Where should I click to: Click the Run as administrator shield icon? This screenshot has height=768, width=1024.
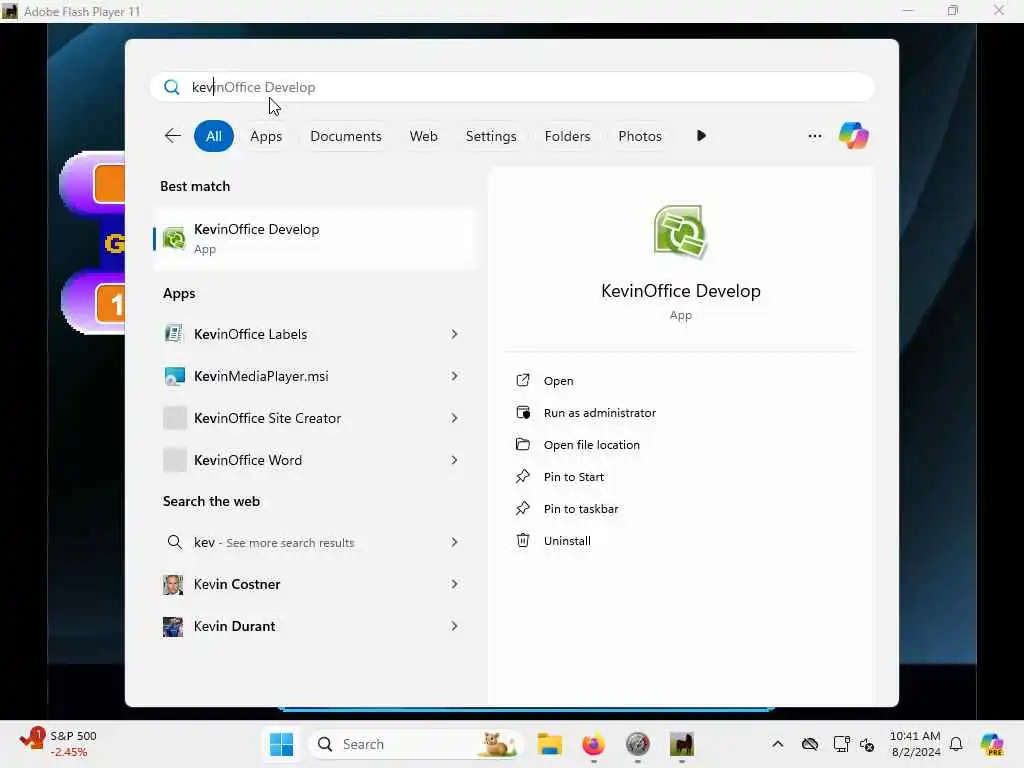pyautogui.click(x=522, y=412)
